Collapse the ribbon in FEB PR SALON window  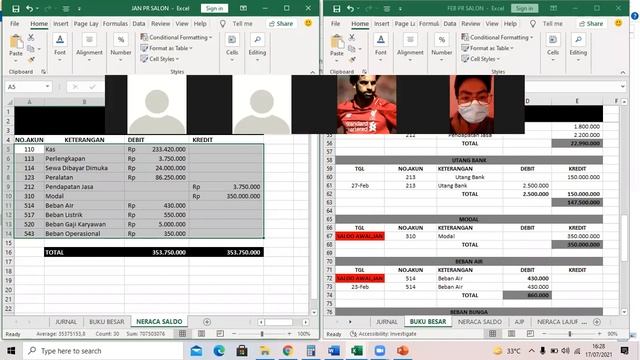(x=623, y=72)
